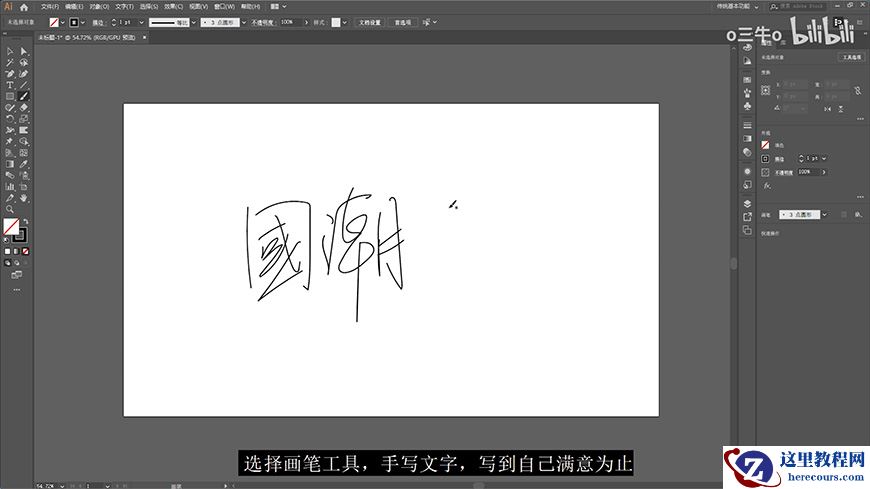Select the Eraser tool
Screen dimensions: 870x489
click(23, 108)
